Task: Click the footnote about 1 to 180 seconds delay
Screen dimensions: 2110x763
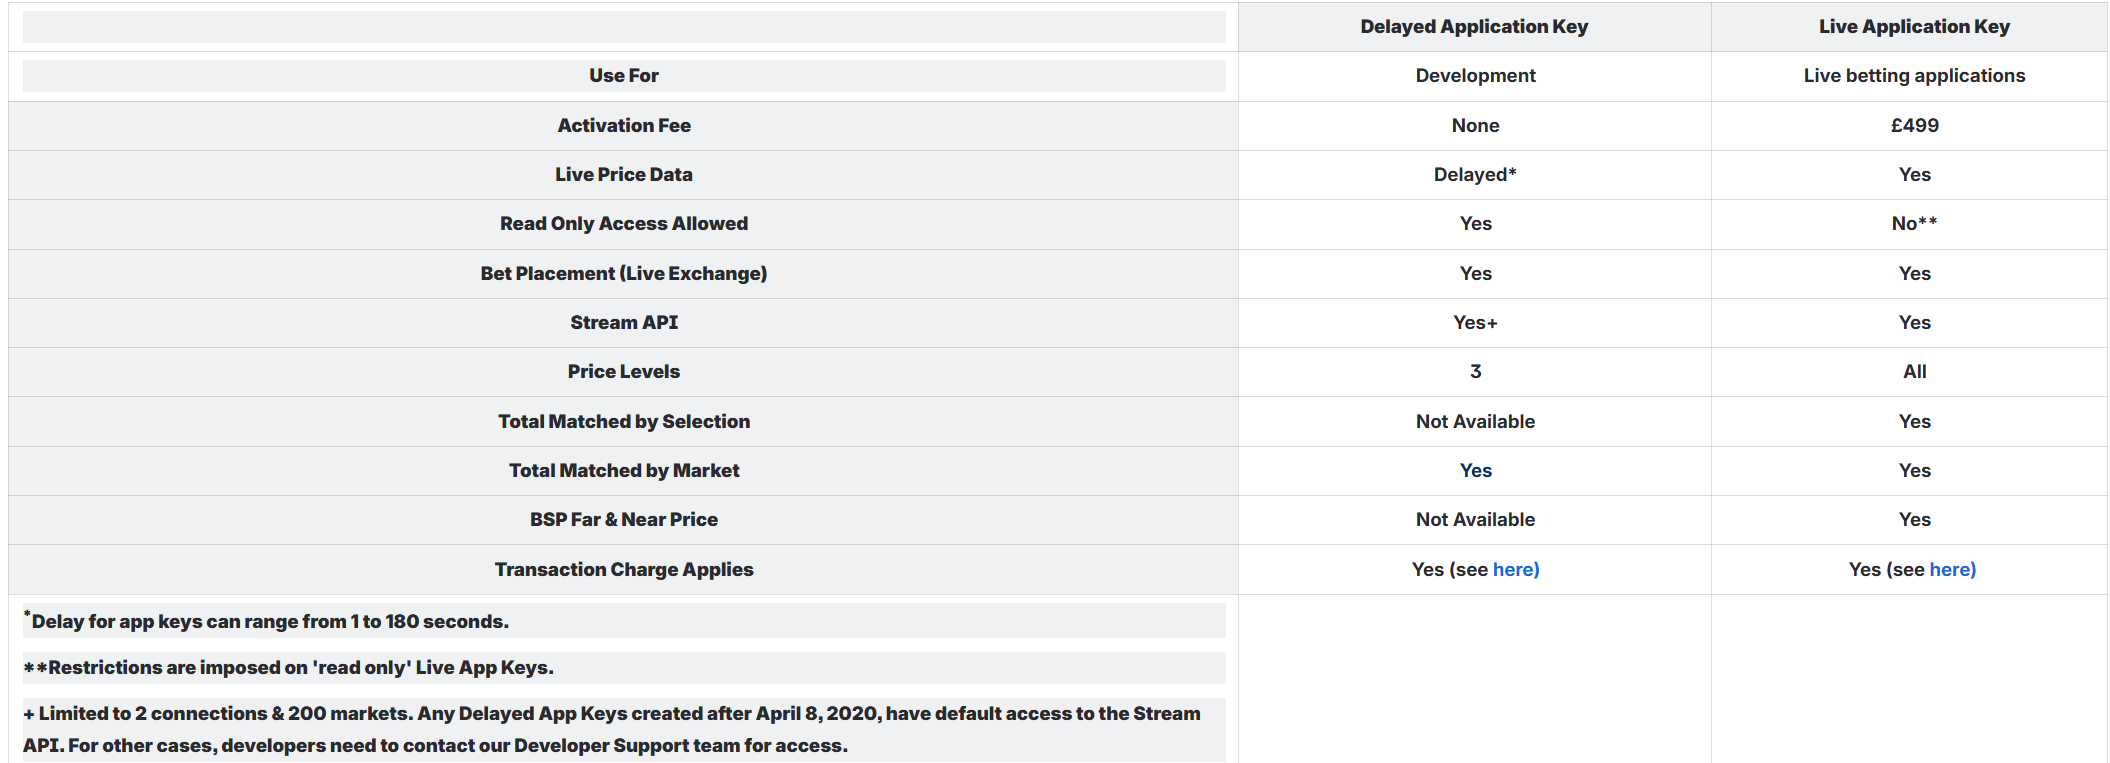Action: pyautogui.click(x=270, y=622)
